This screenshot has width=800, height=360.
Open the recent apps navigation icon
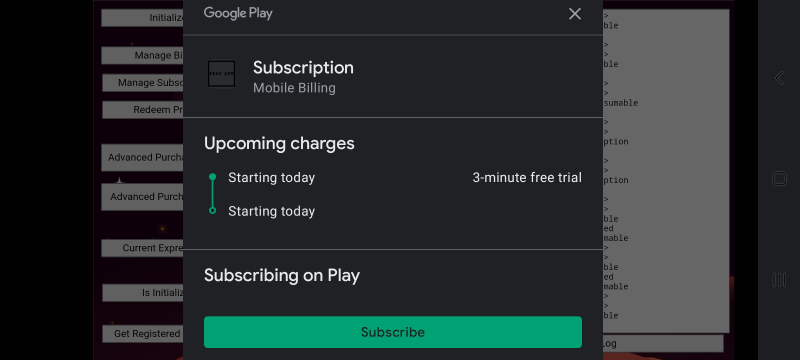pyautogui.click(x=779, y=279)
